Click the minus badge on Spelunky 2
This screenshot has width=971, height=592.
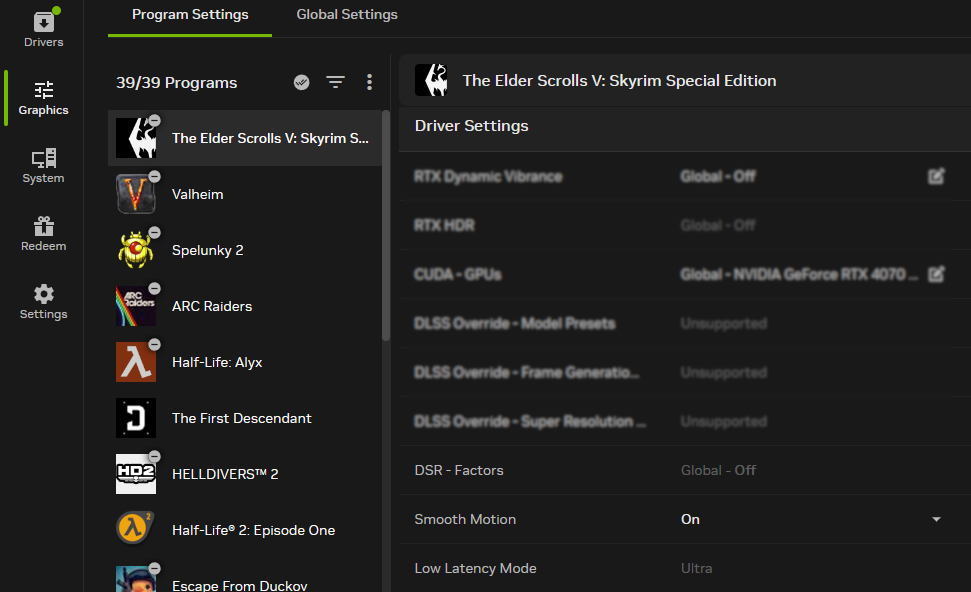coord(155,232)
